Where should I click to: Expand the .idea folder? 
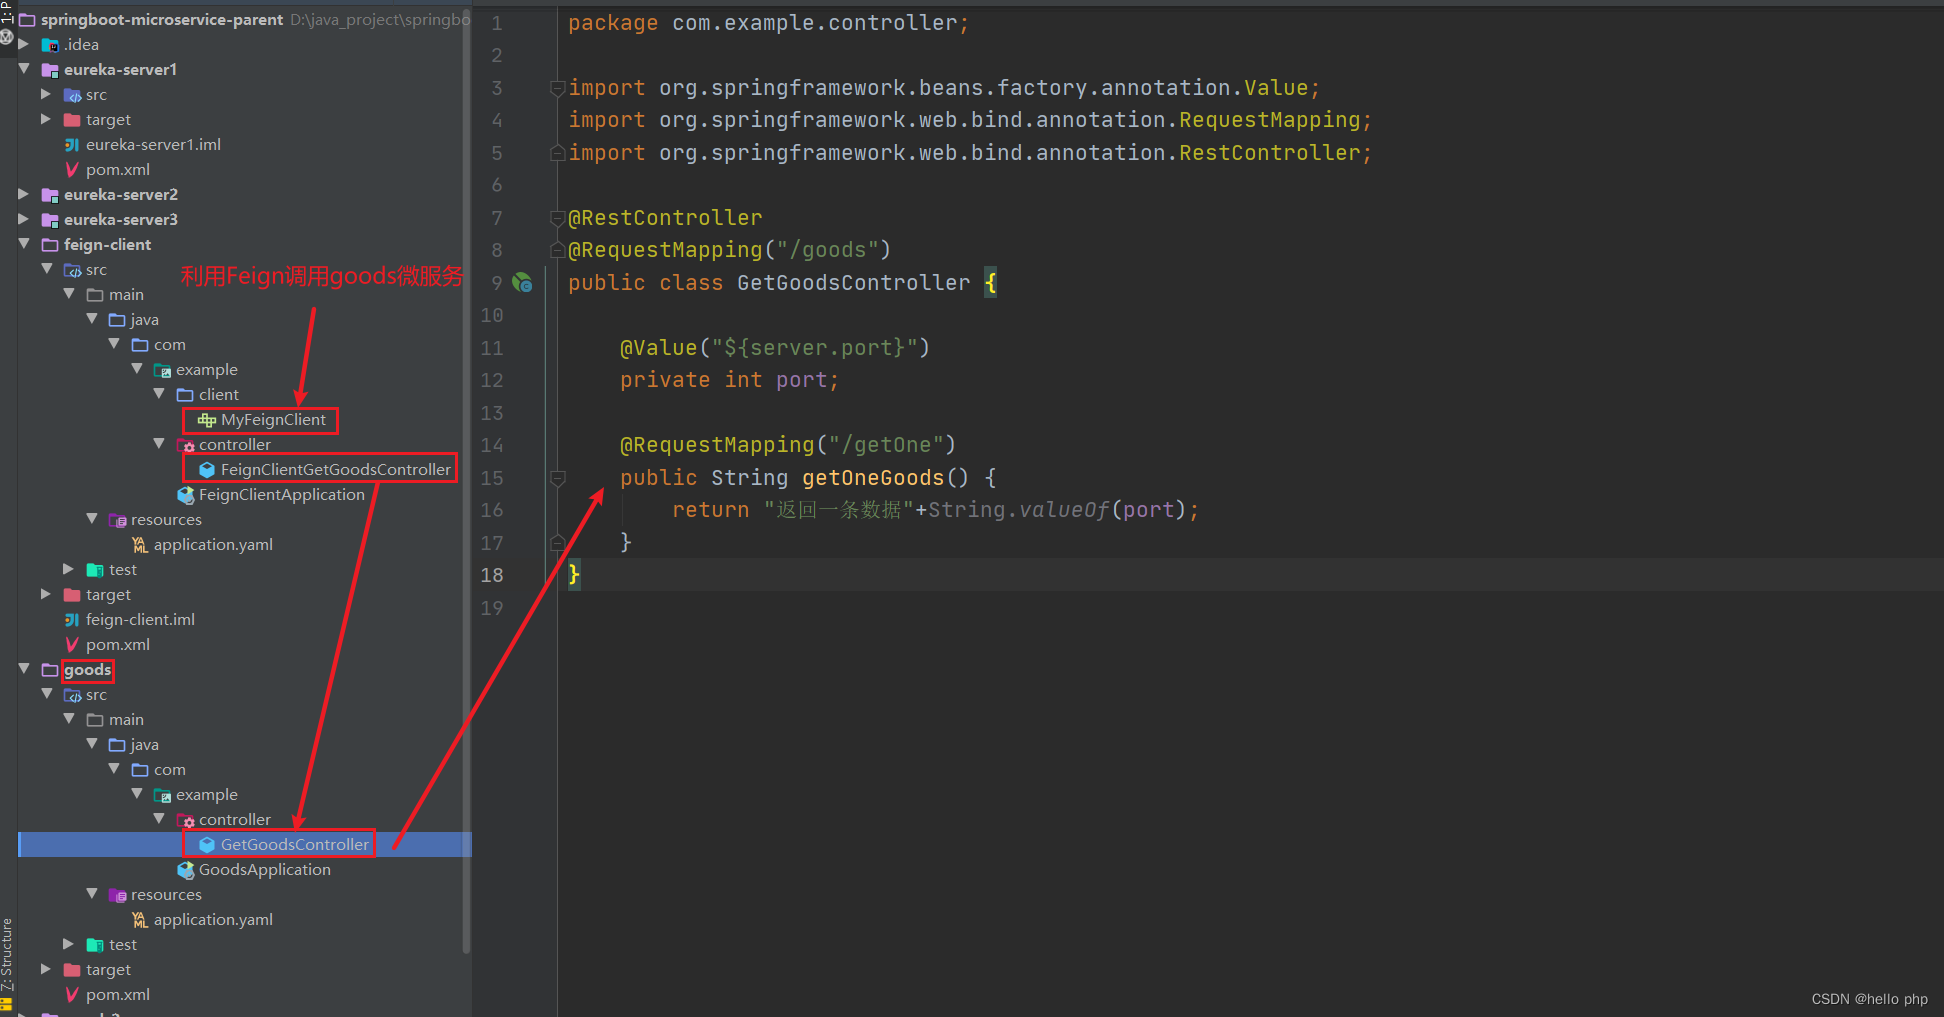(24, 44)
